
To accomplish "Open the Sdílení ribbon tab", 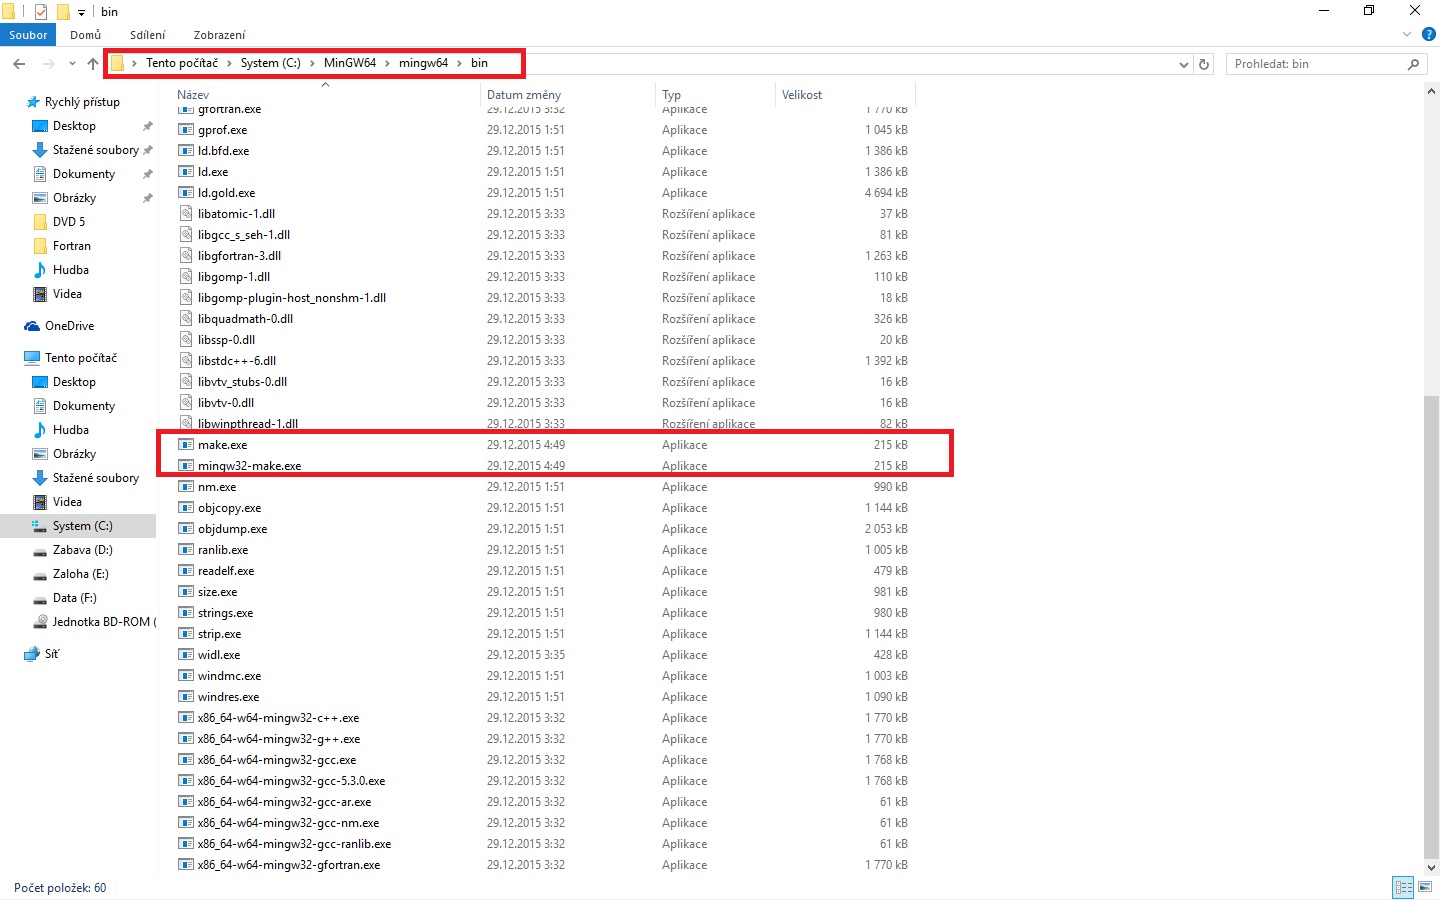I will pos(147,35).
